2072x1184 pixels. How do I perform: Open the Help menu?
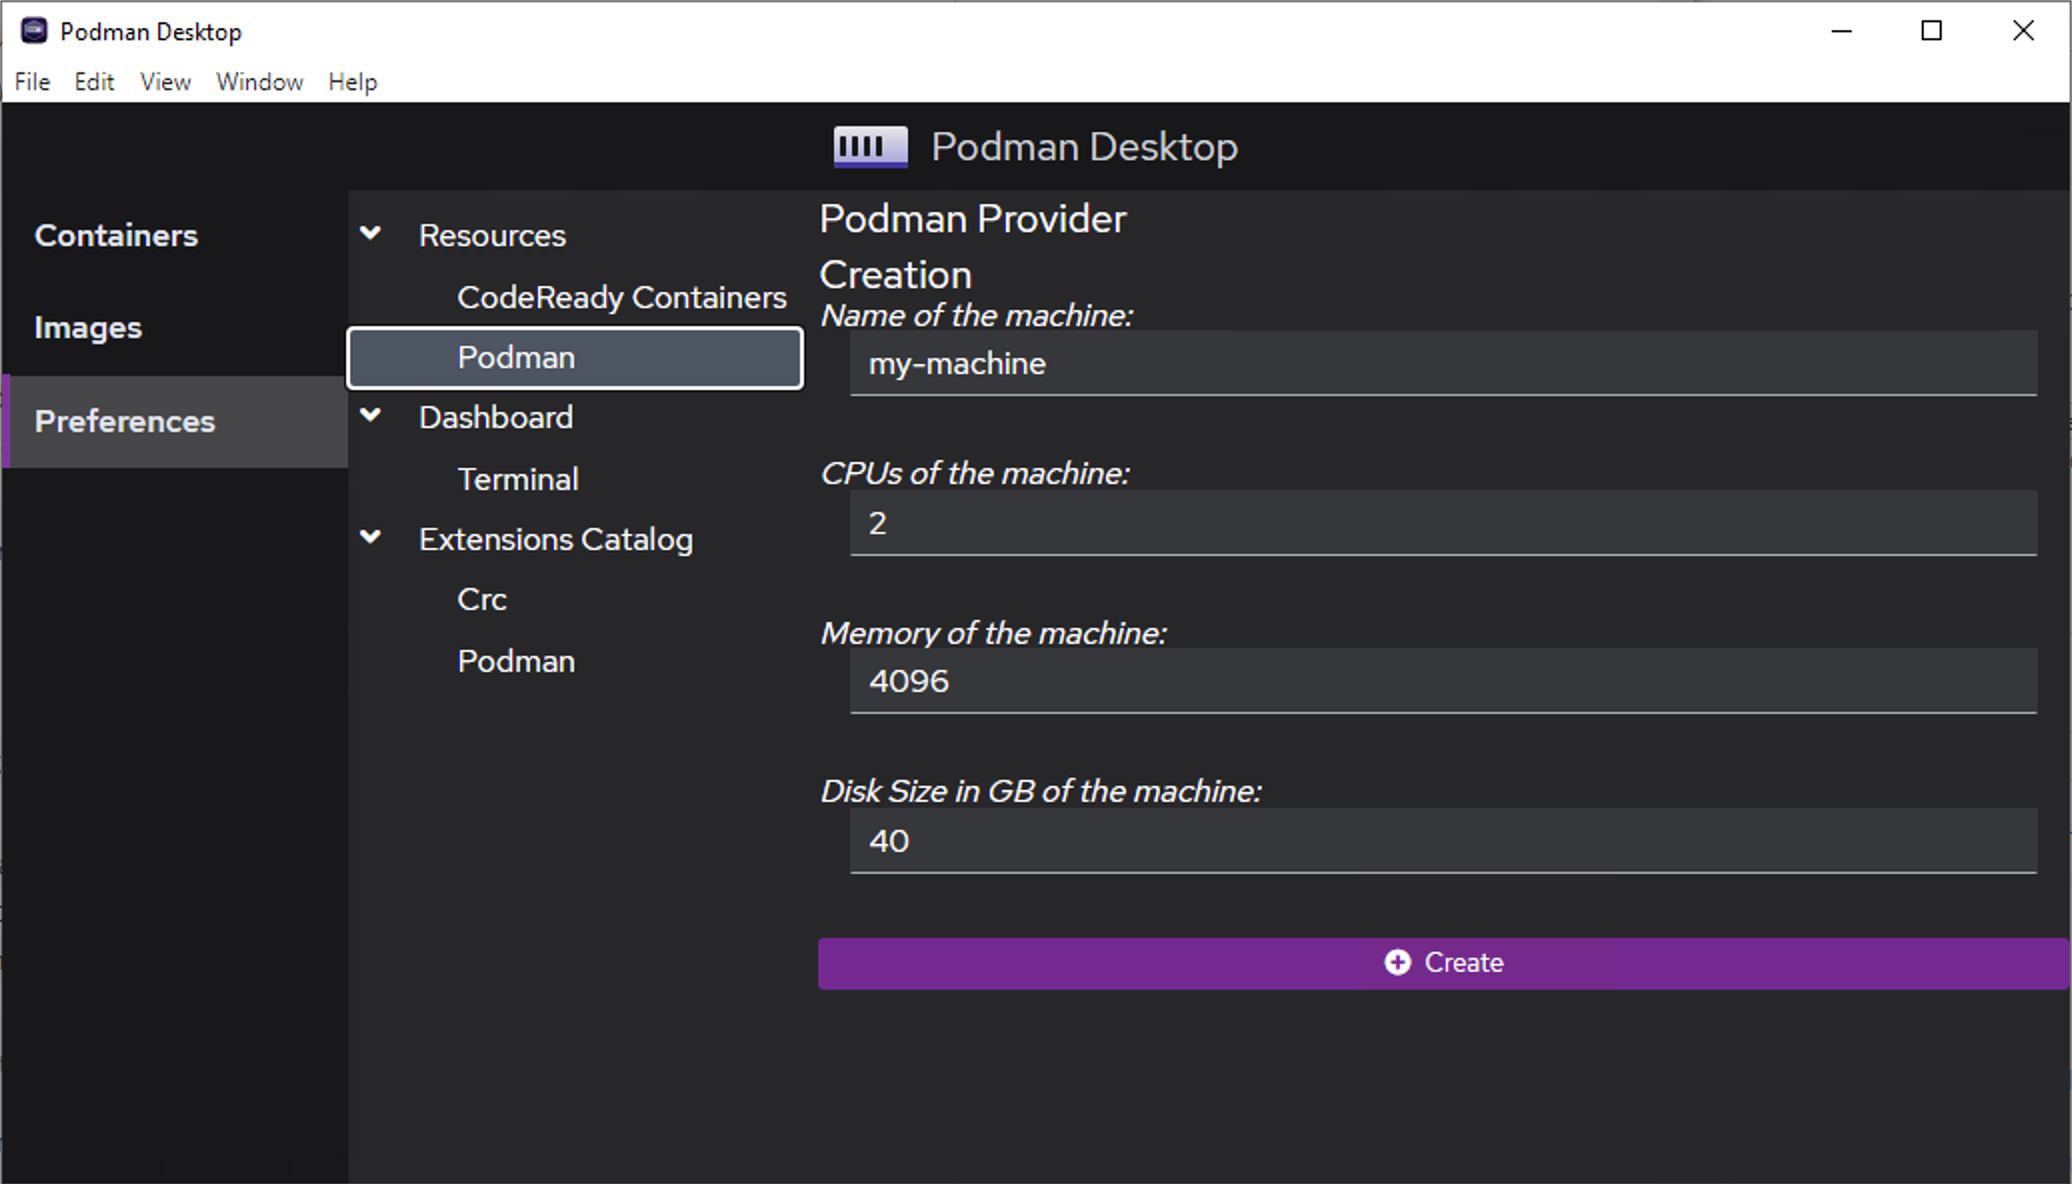point(353,82)
